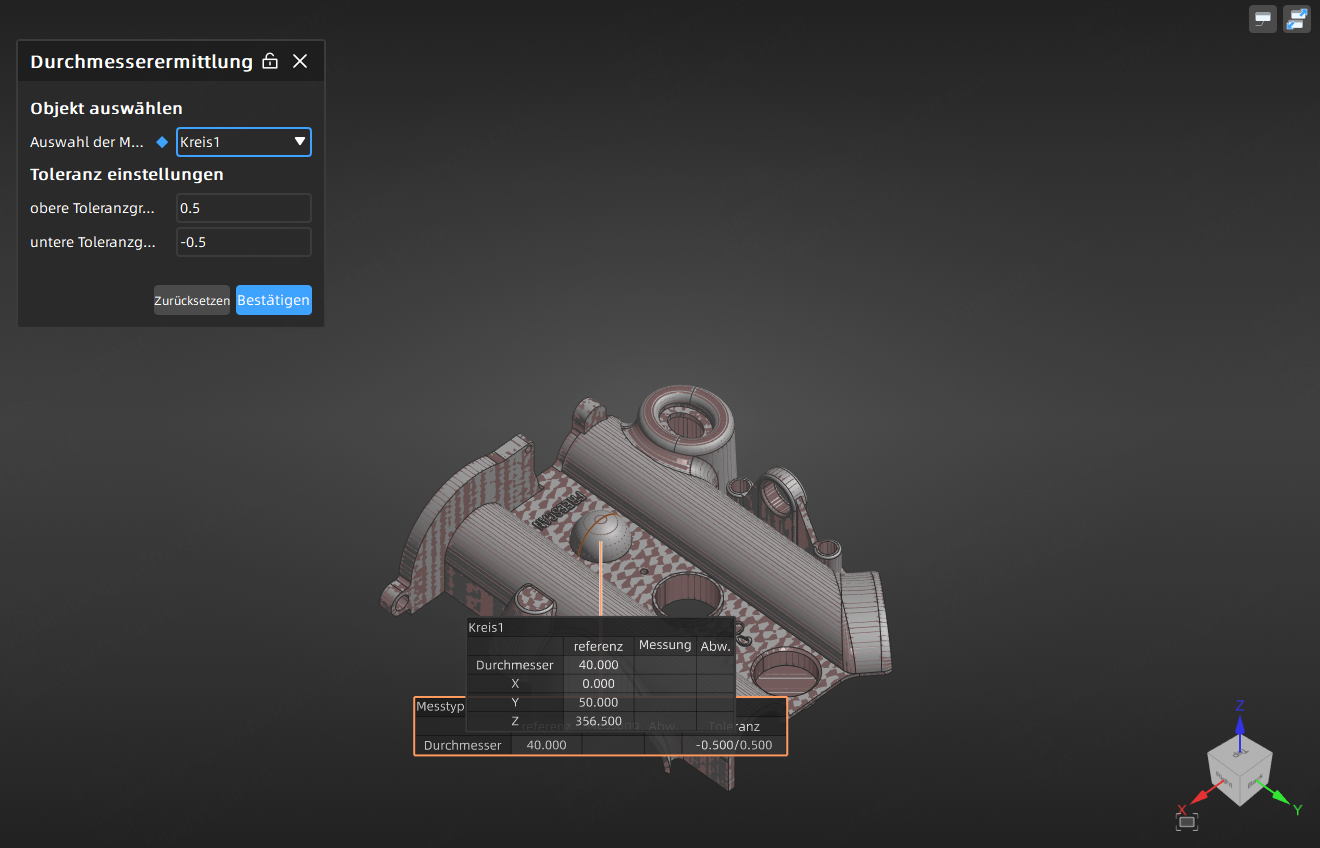The width and height of the screenshot is (1320, 848).
Task: Click the untere Toleranzgrenze field with -0.5
Action: [244, 242]
